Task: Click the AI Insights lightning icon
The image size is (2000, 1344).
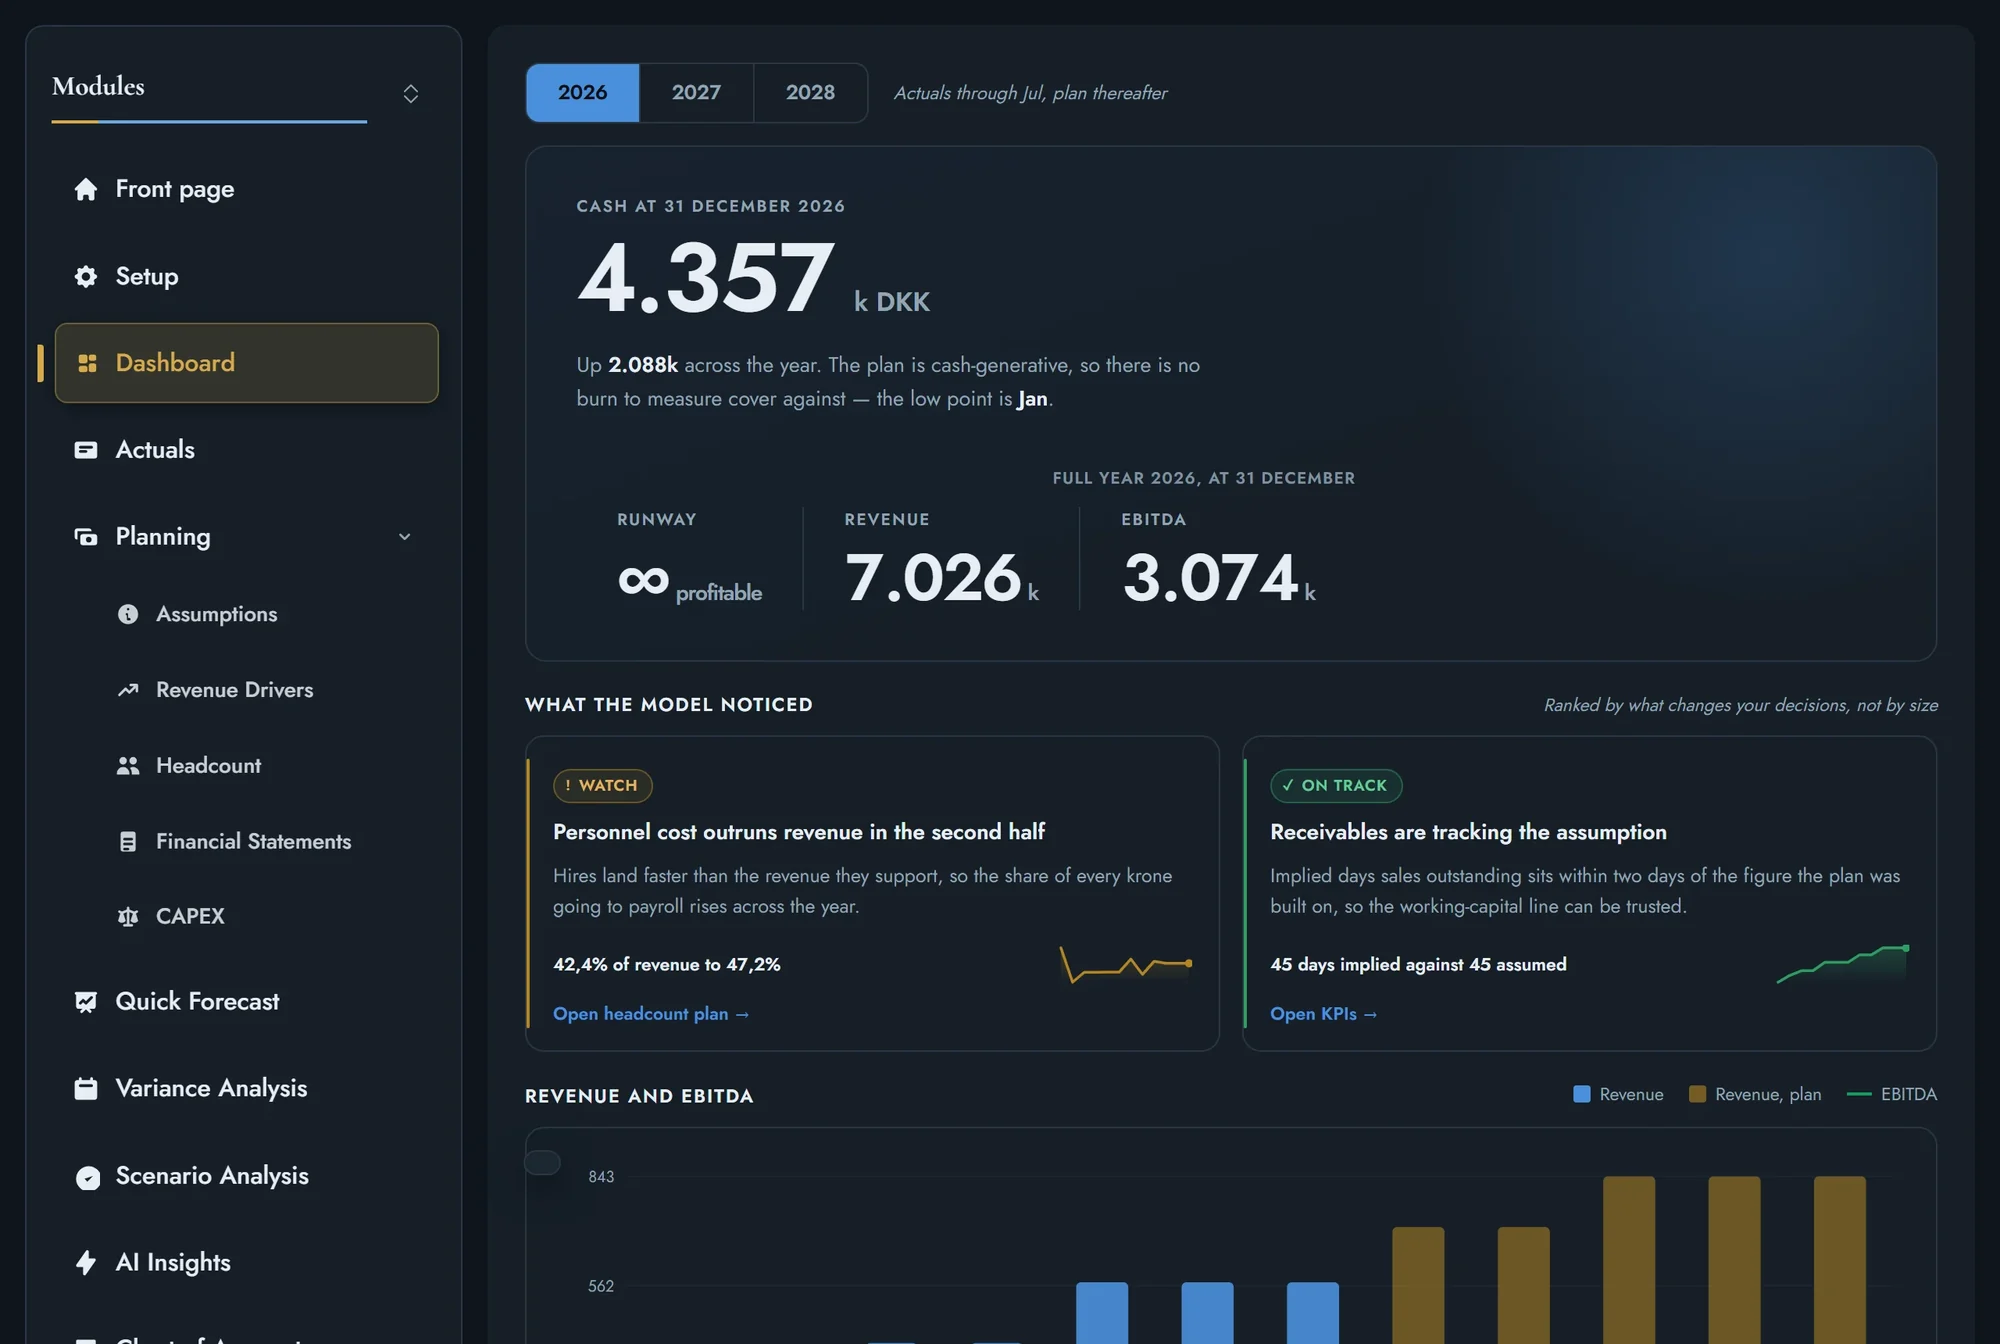Action: pos(86,1262)
